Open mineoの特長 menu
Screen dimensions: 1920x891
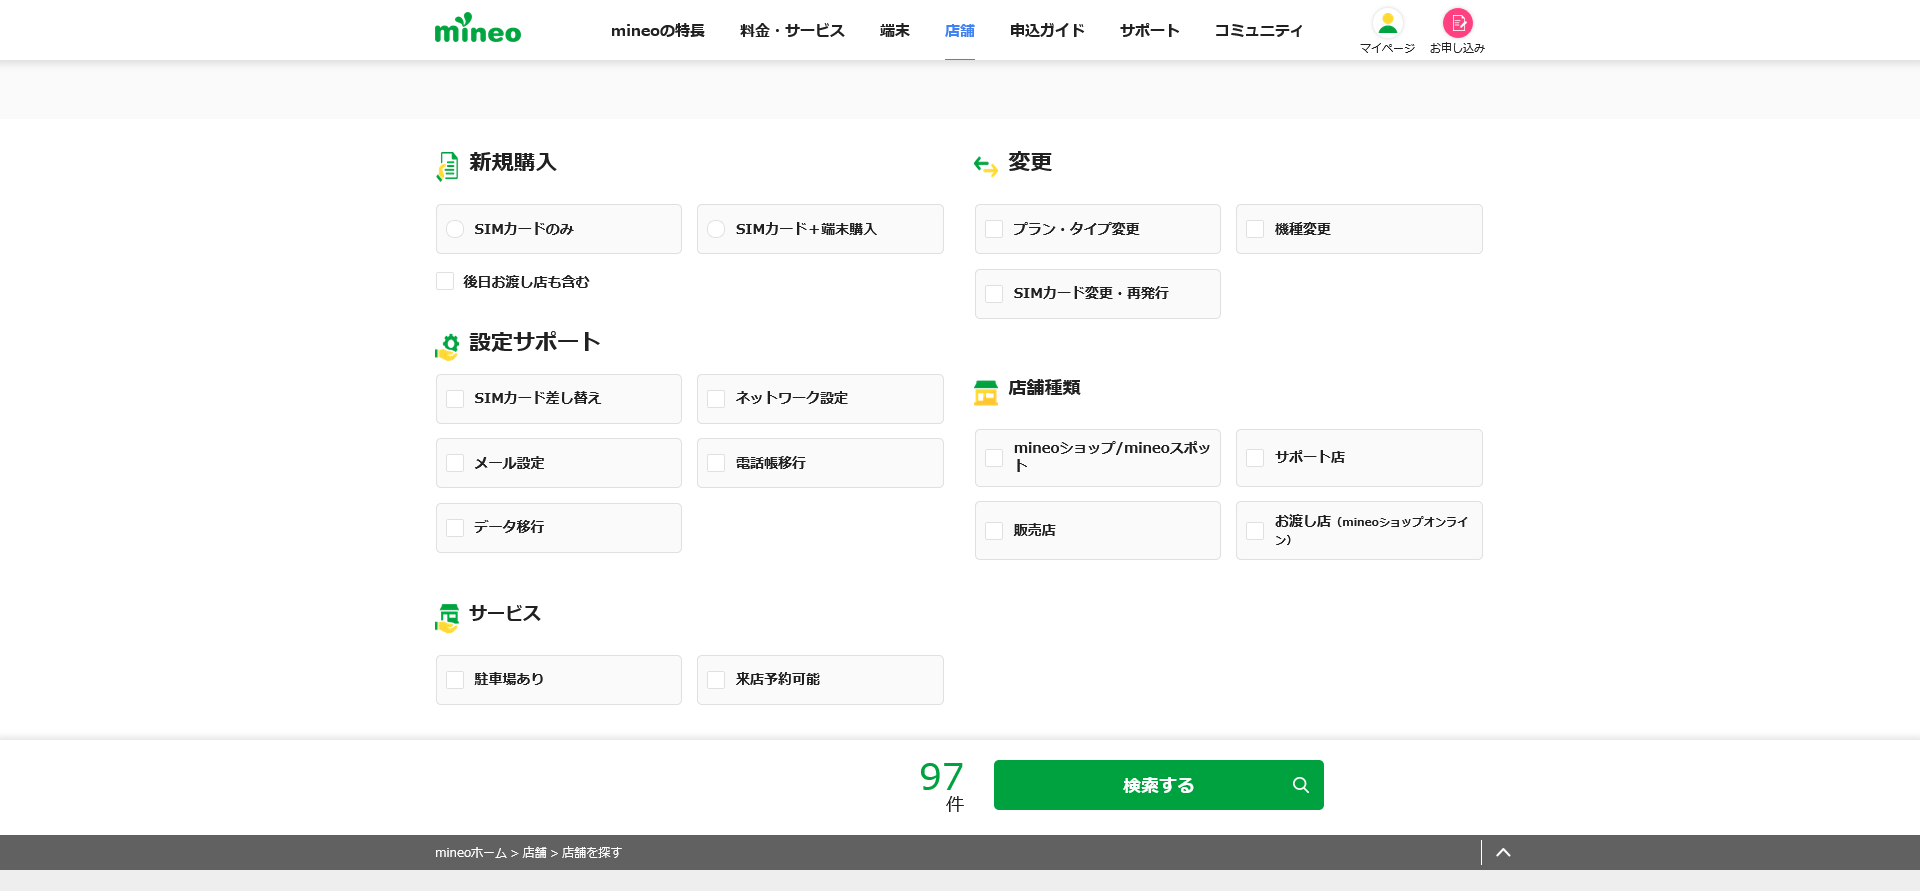tap(658, 31)
